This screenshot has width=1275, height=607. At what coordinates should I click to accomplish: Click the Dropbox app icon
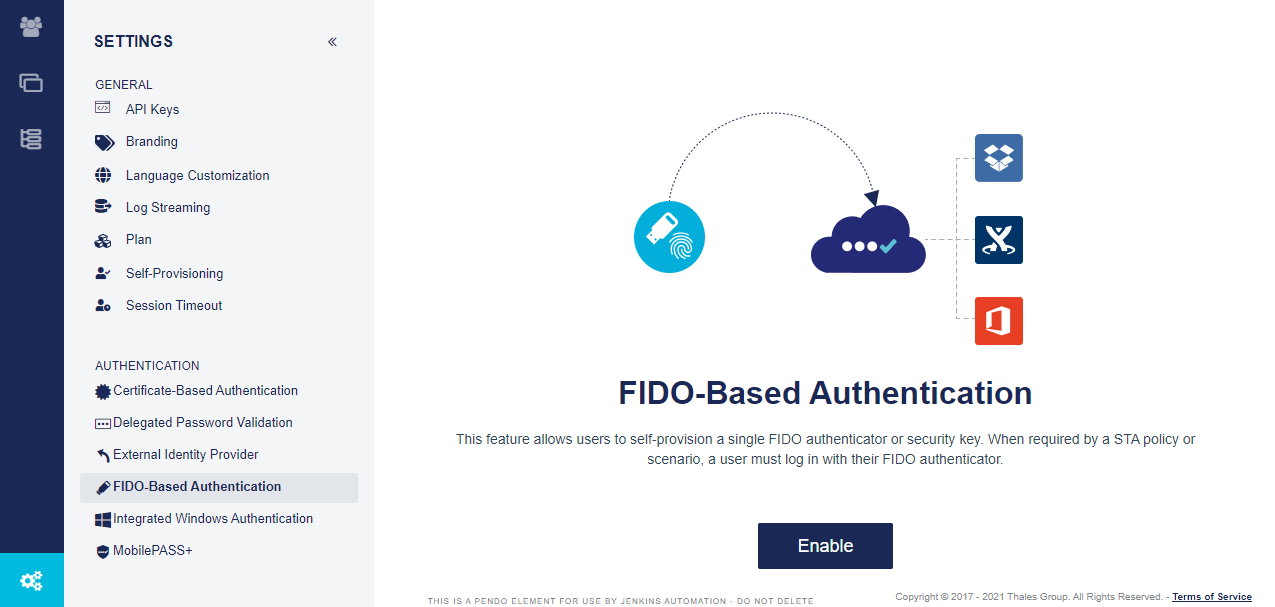tap(998, 158)
